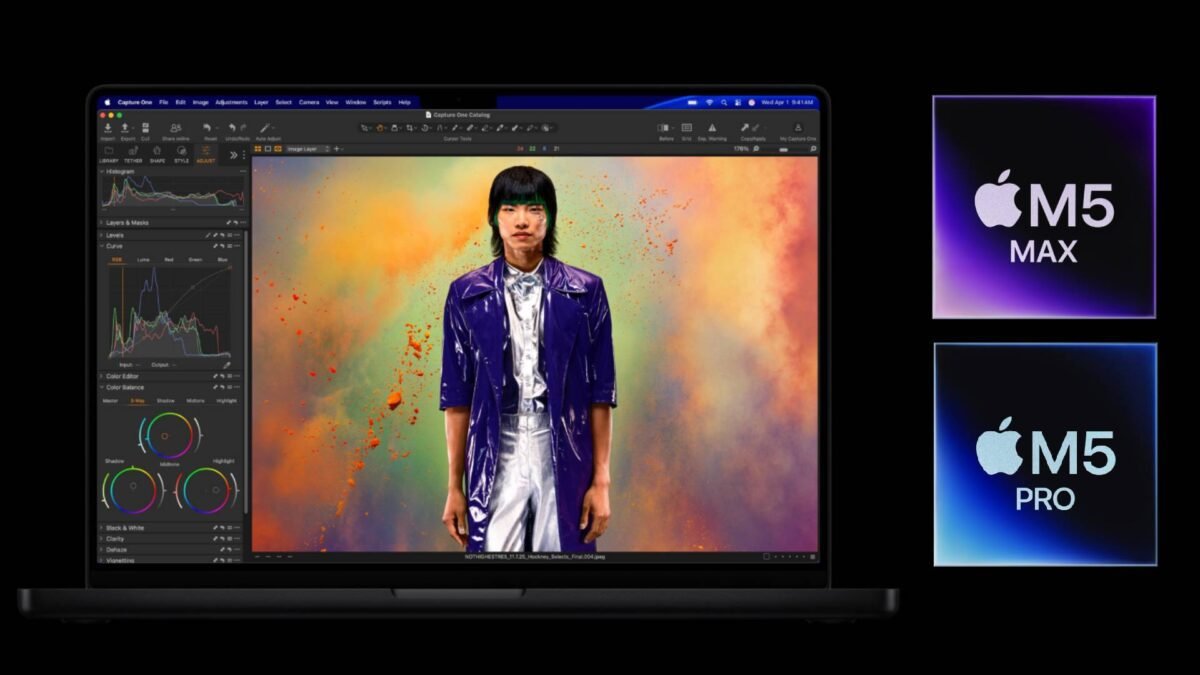Viewport: 1200px width, 675px height.
Task: Click the Export icon in the toolbar
Action: (x=125, y=128)
